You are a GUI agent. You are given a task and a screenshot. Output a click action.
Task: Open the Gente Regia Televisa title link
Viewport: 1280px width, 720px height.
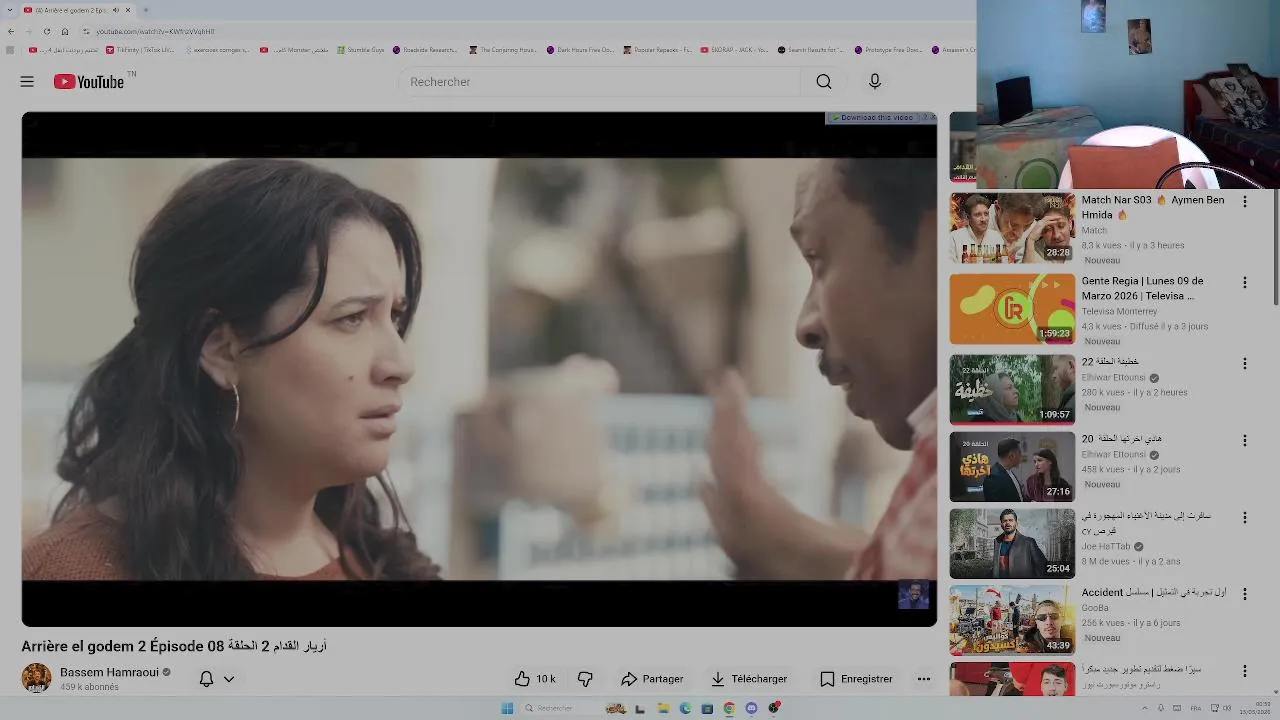[1143, 288]
